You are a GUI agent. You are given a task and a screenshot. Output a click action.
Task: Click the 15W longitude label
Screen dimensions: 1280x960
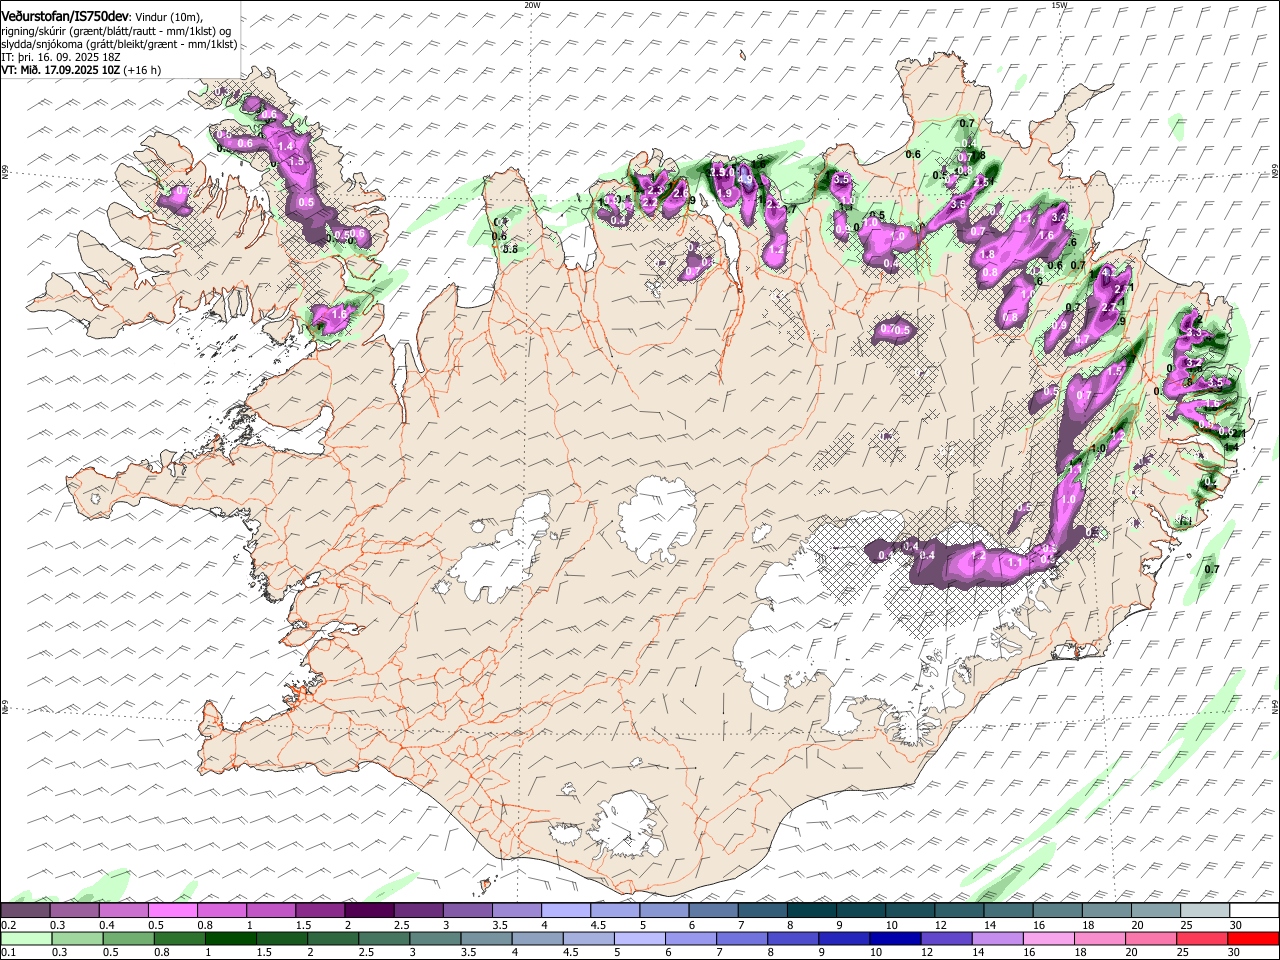pyautogui.click(x=1059, y=5)
